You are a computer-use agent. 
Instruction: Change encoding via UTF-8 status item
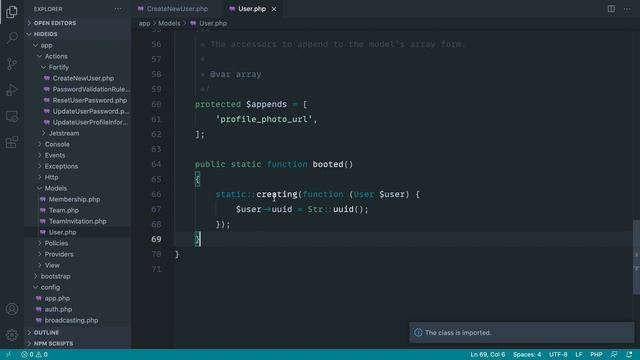558,354
